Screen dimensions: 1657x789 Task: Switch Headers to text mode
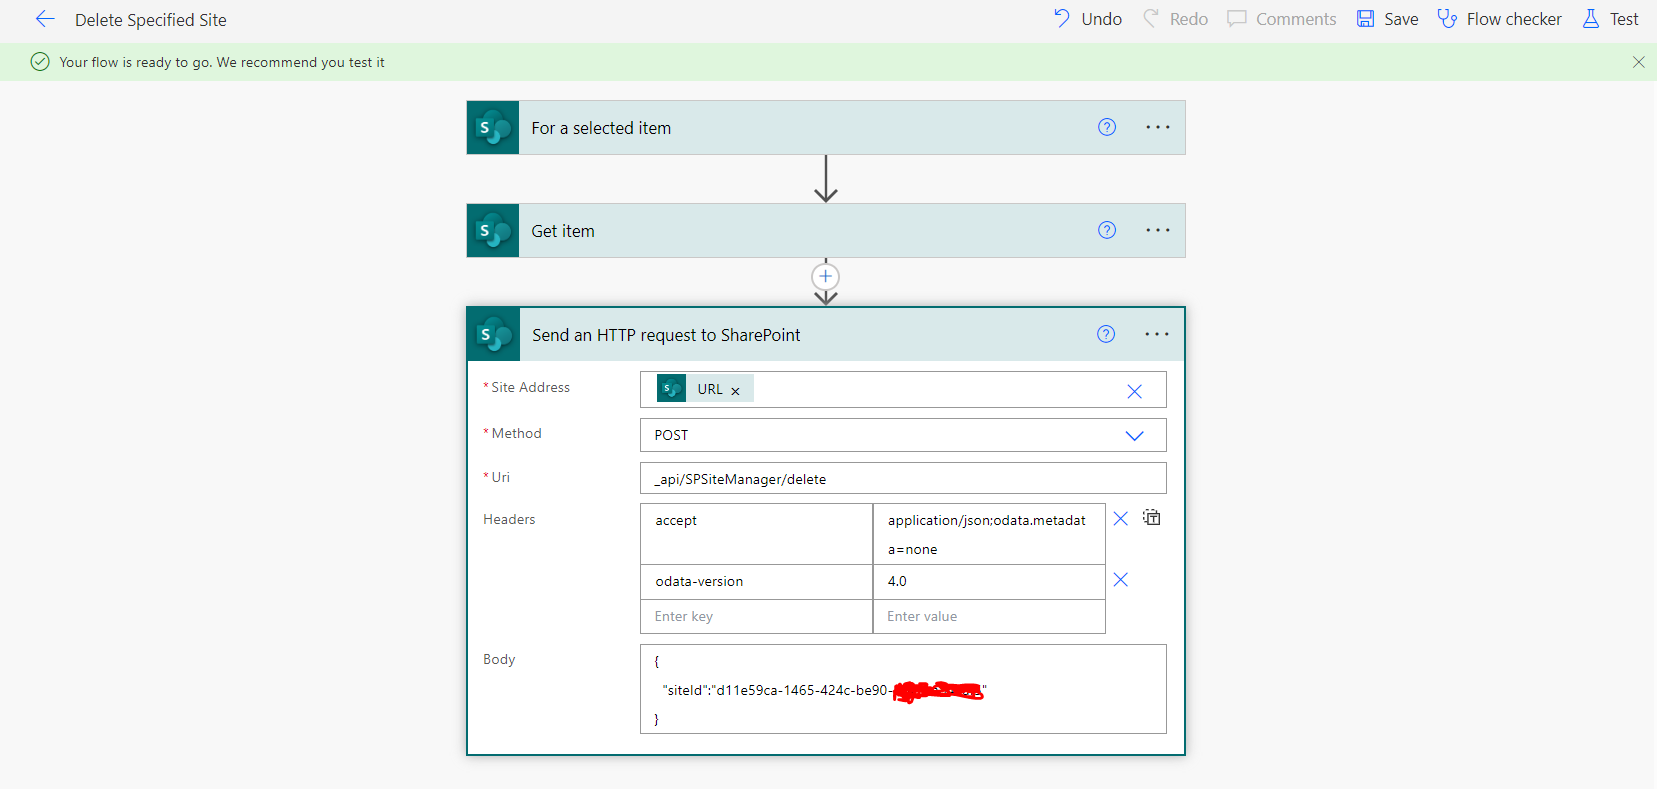tap(1152, 517)
